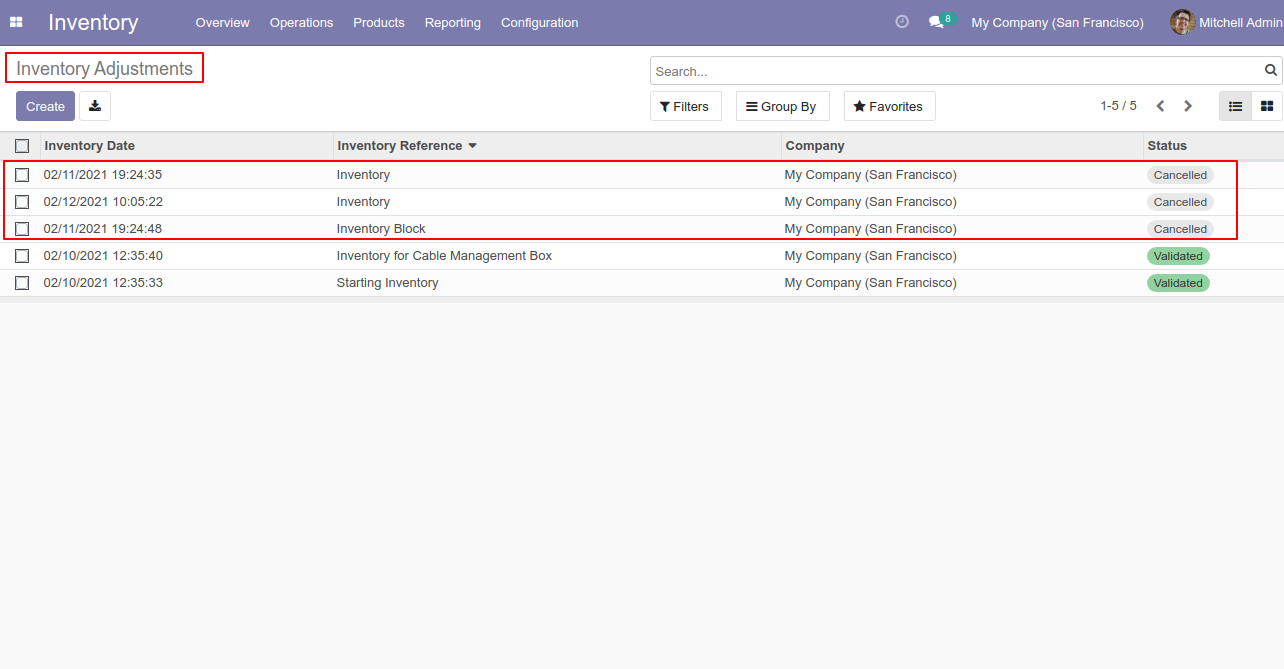Click the 1-5 / 5 pager counter
1284x669 pixels.
tap(1118, 106)
